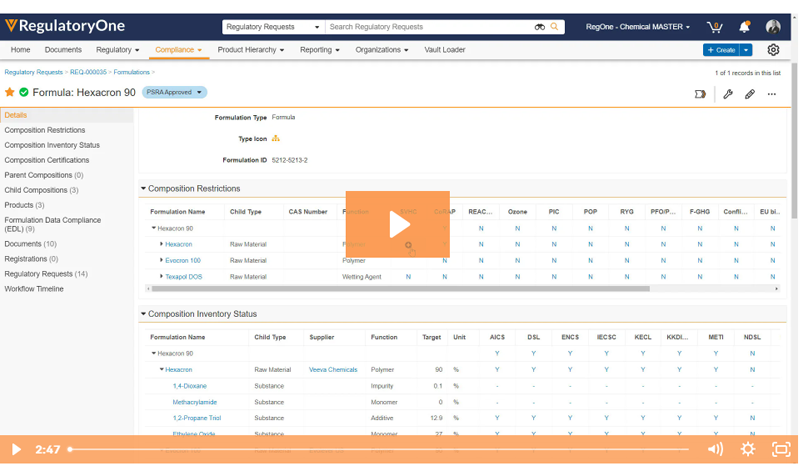
Task: Open the Veeva Chemicals supplier link
Action: (x=332, y=370)
